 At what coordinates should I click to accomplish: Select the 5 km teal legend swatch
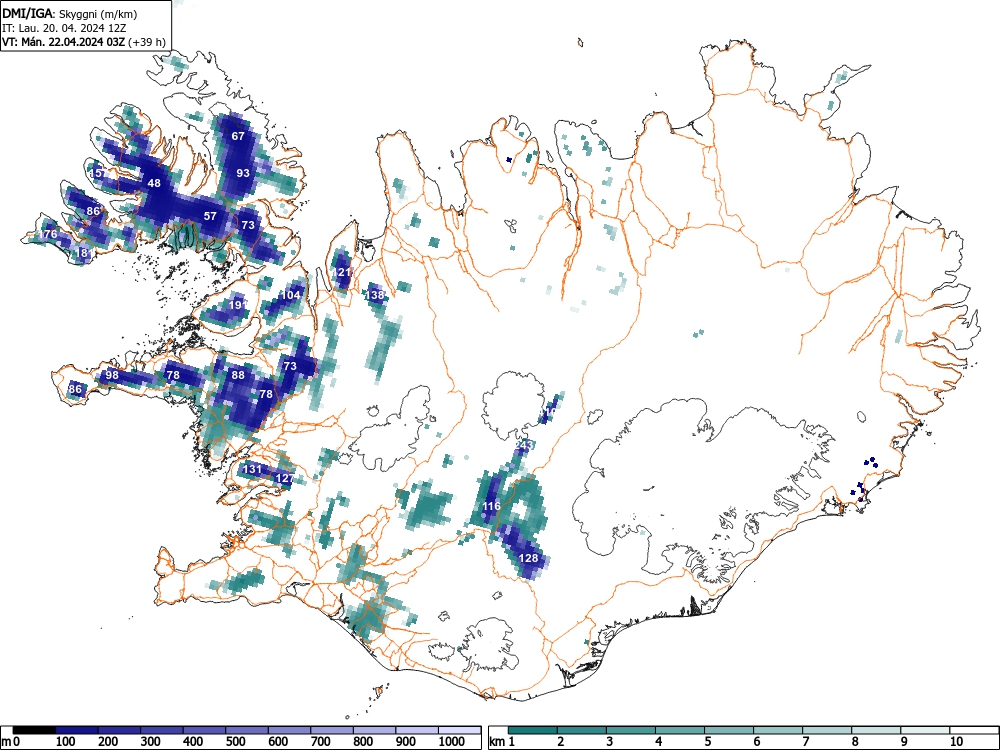[x=729, y=730]
